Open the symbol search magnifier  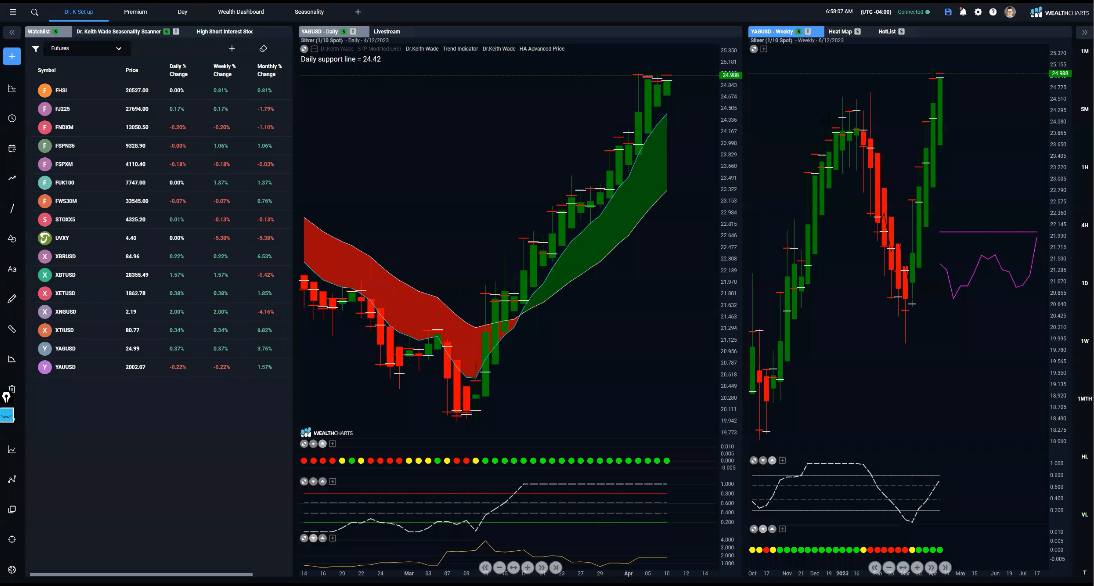click(x=35, y=12)
